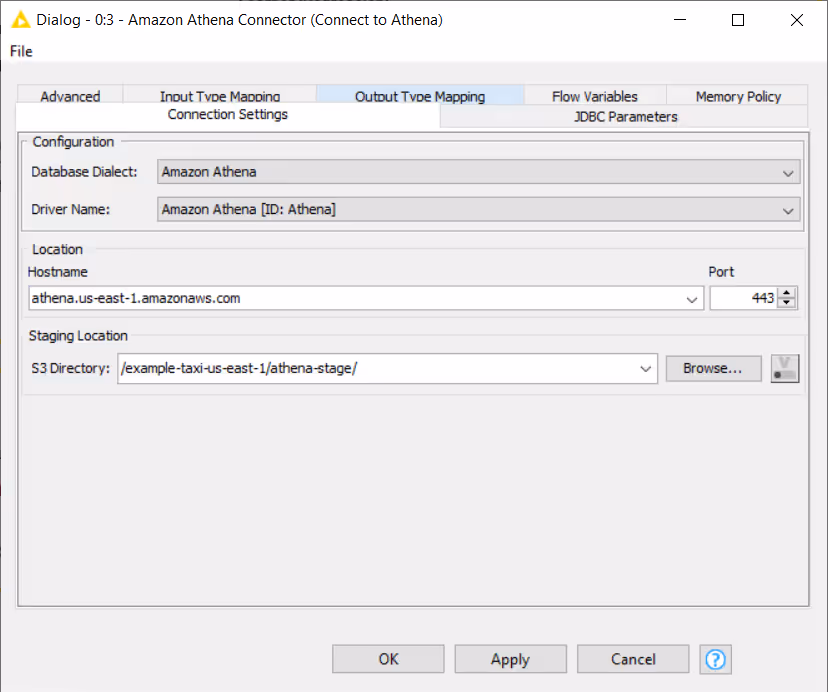The width and height of the screenshot is (828, 692).
Task: Select the Output Type Mapping tab
Action: point(419,96)
